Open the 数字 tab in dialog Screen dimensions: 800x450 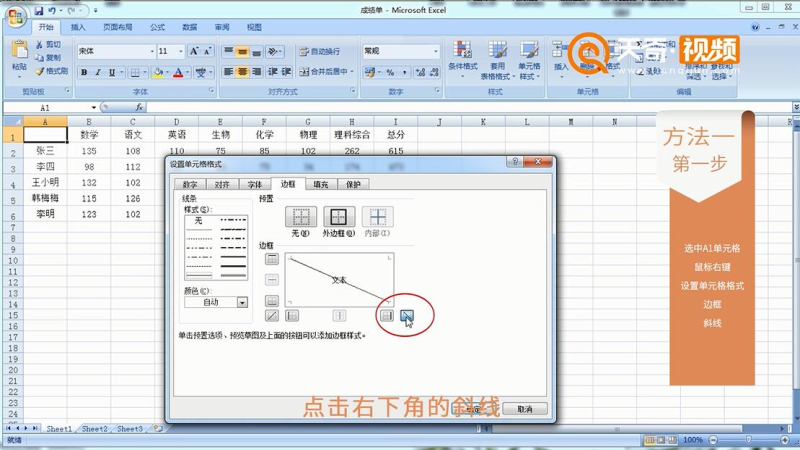190,185
